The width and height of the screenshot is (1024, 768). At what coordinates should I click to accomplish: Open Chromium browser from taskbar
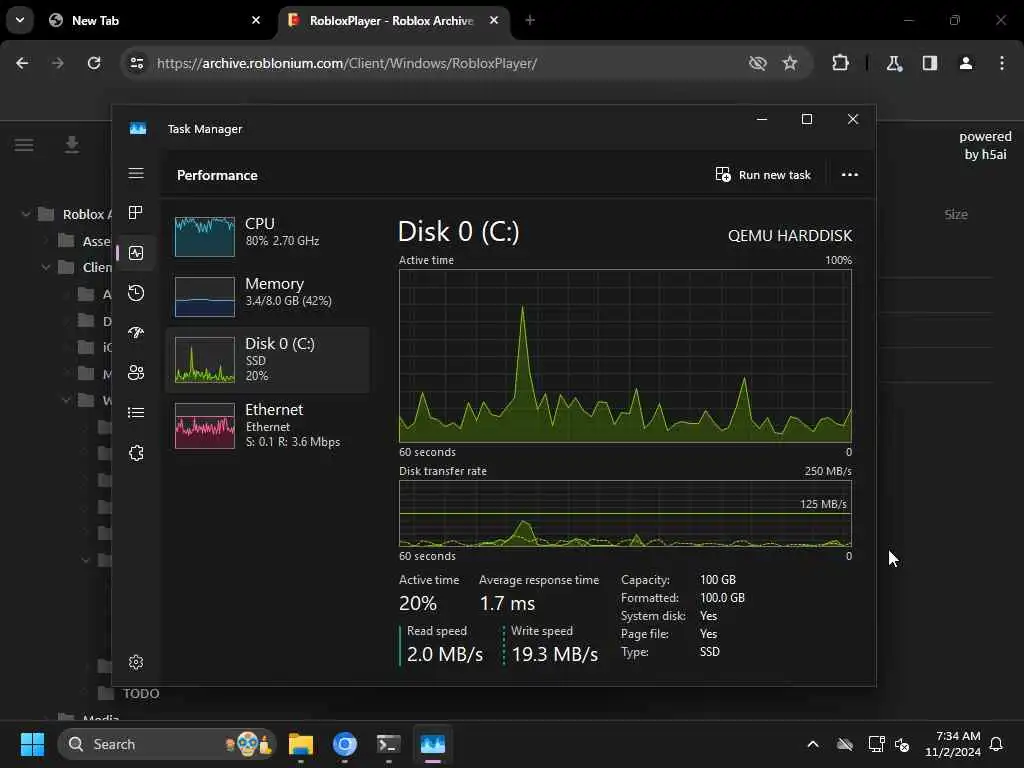pyautogui.click(x=345, y=744)
